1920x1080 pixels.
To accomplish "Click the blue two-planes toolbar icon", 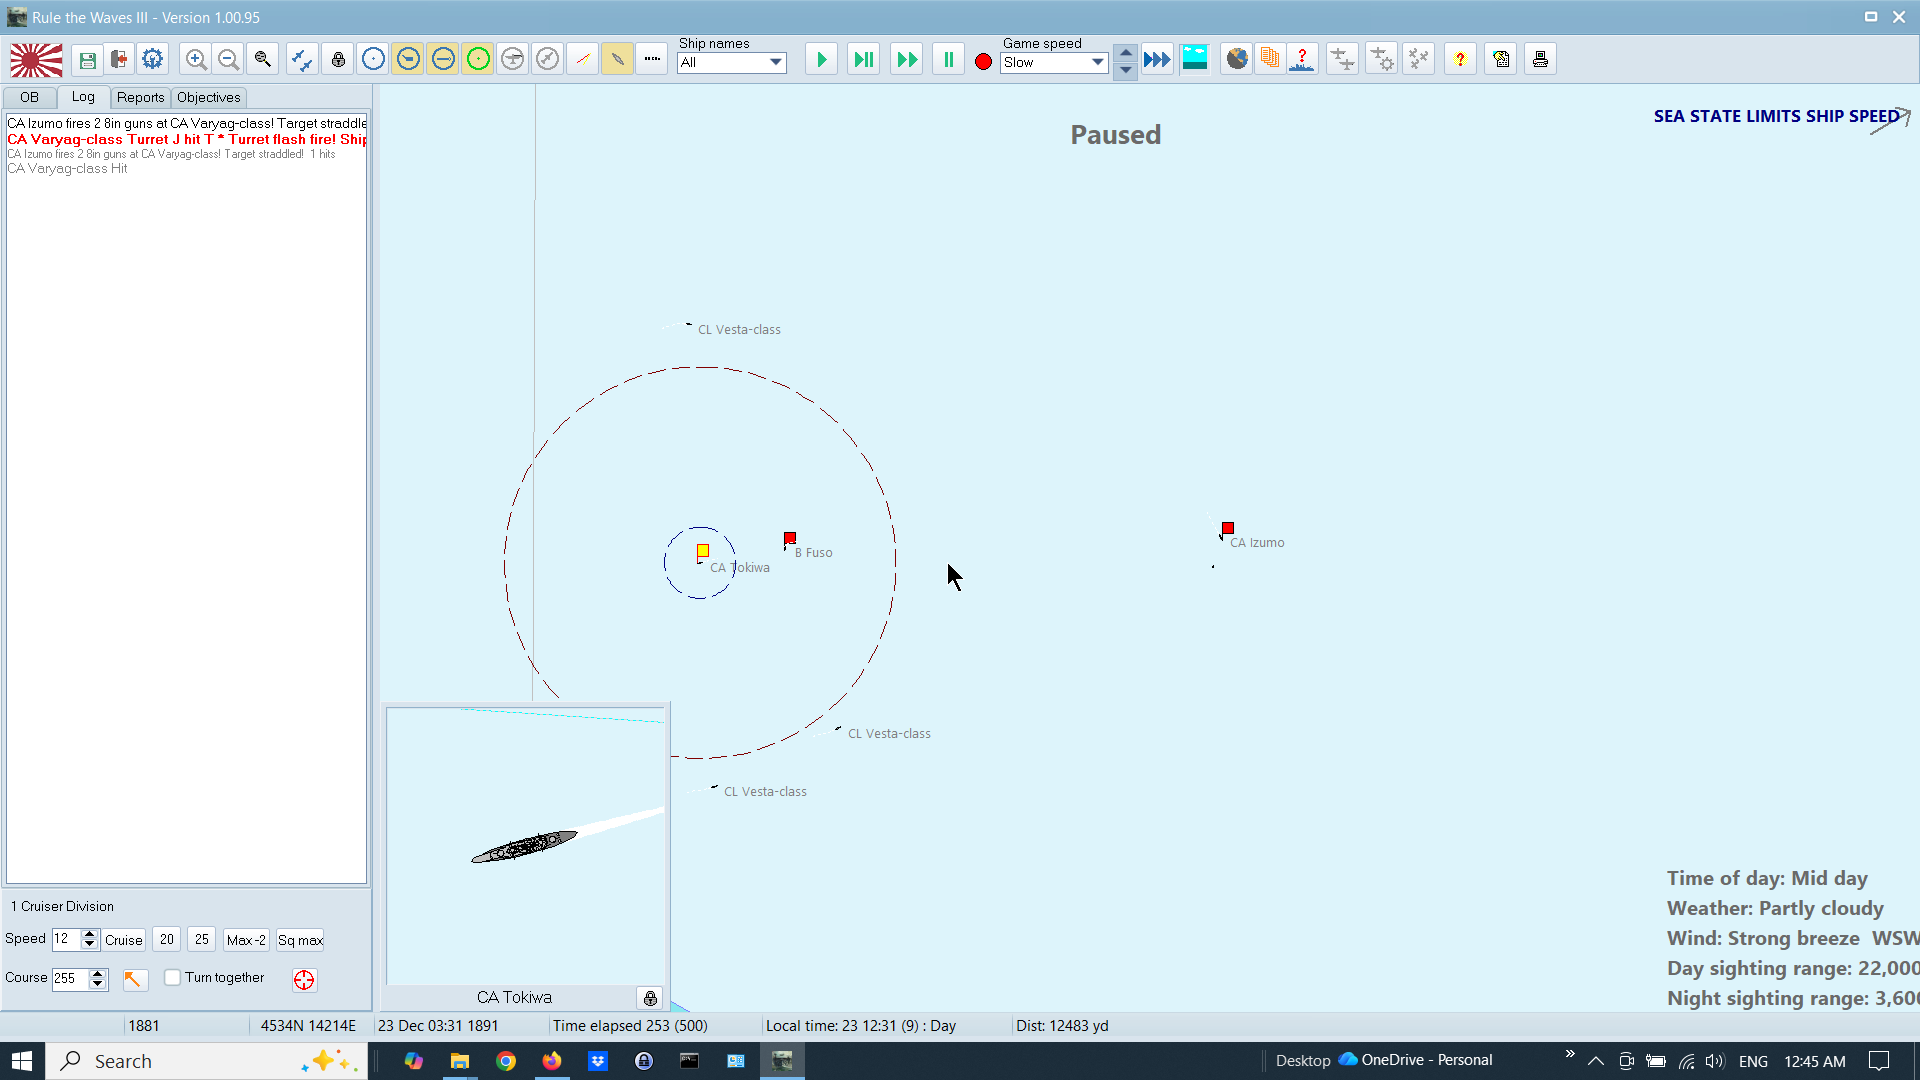I will click(x=301, y=60).
